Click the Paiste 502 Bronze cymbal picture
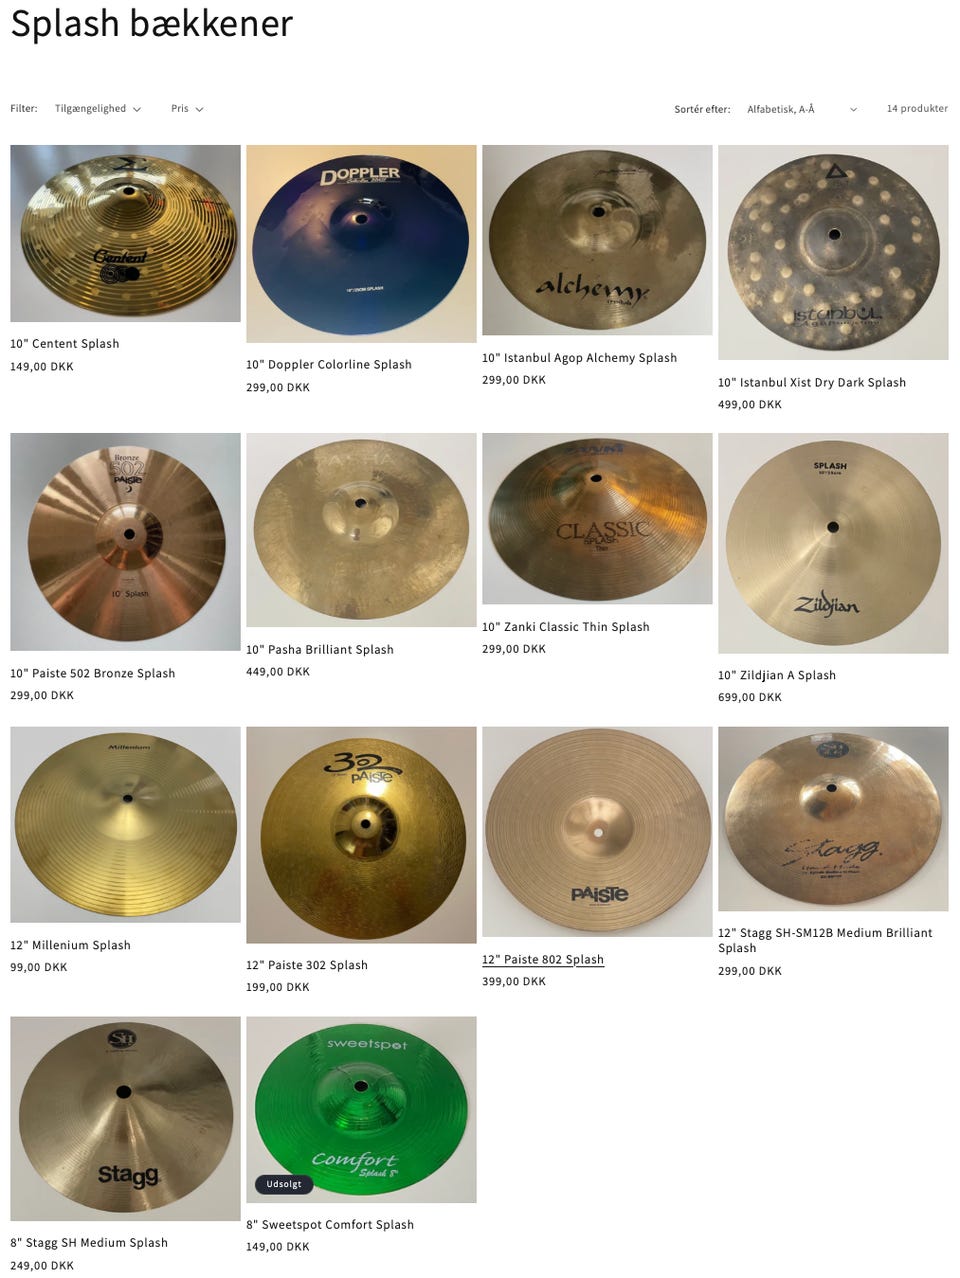 (125, 542)
